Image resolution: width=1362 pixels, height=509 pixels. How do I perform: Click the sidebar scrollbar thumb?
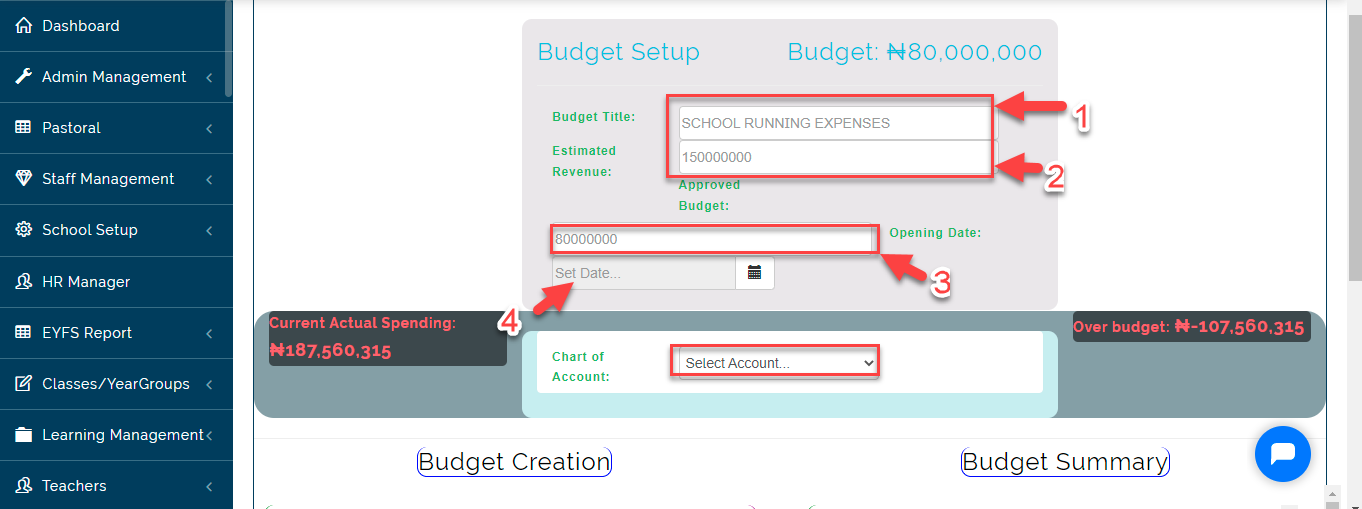[x=228, y=48]
